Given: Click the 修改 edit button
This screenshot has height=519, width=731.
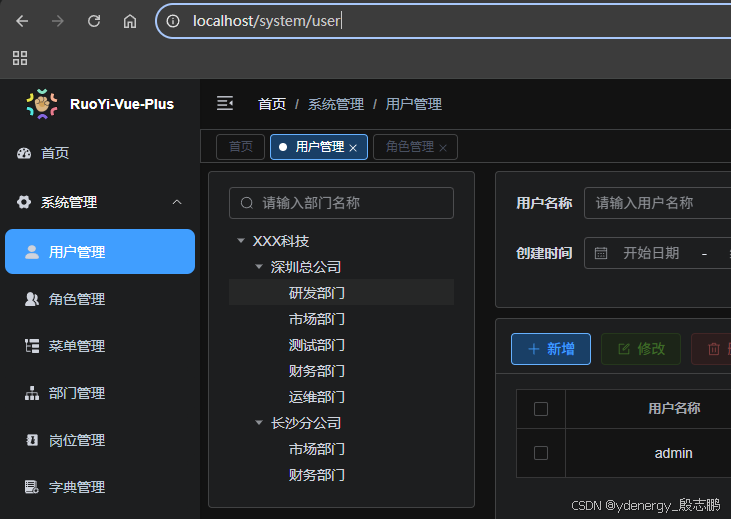Looking at the screenshot, I should [x=641, y=349].
